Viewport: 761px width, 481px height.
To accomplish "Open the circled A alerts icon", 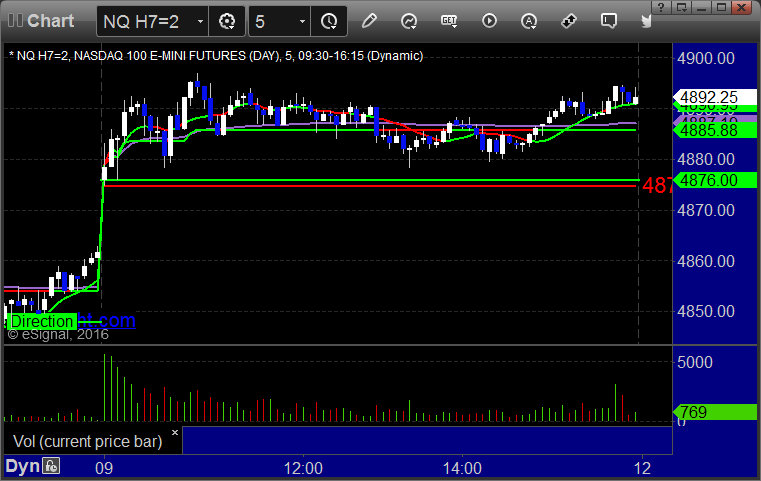I will click(x=529, y=21).
